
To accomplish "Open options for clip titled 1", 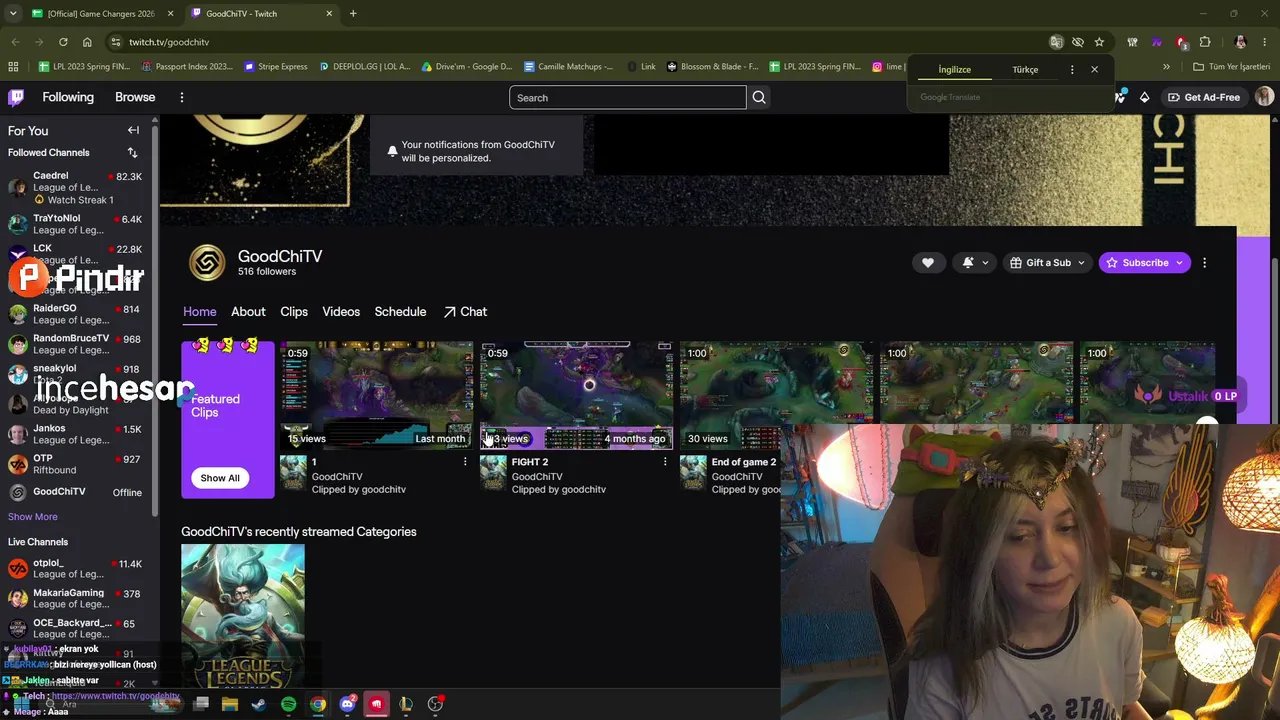I will click(465, 462).
